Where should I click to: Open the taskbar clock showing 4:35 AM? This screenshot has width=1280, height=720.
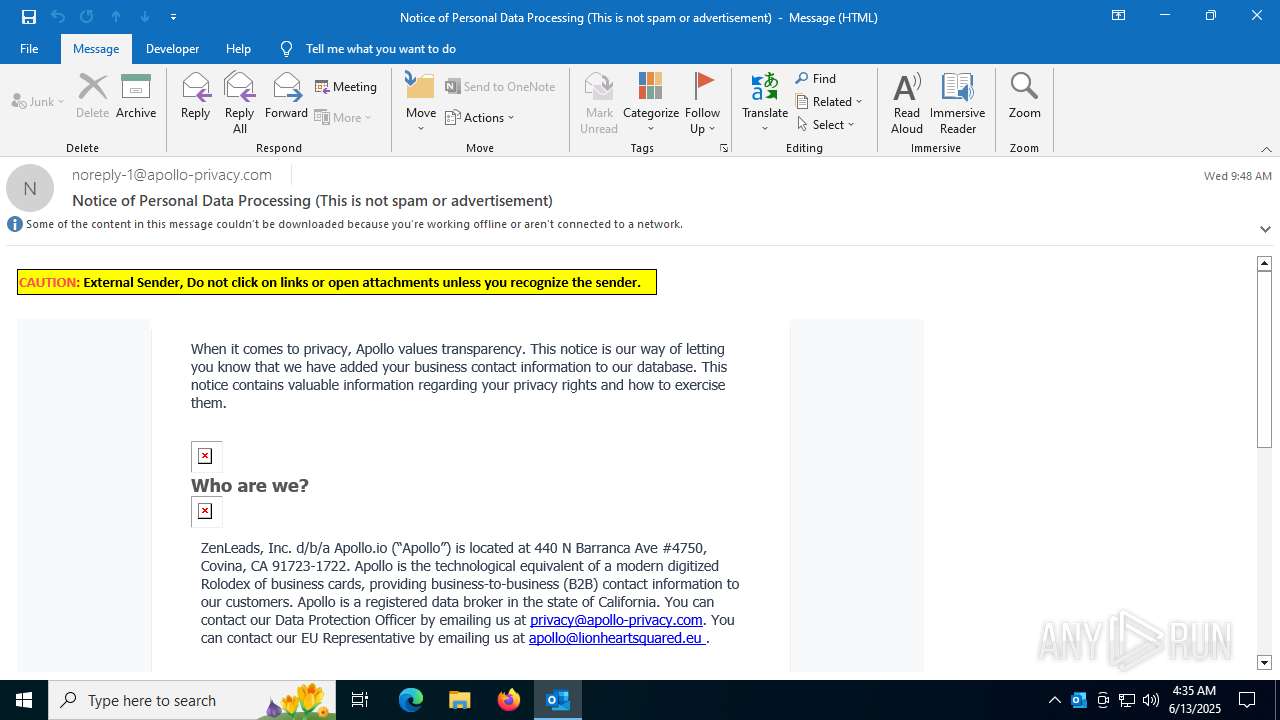tap(1194, 700)
